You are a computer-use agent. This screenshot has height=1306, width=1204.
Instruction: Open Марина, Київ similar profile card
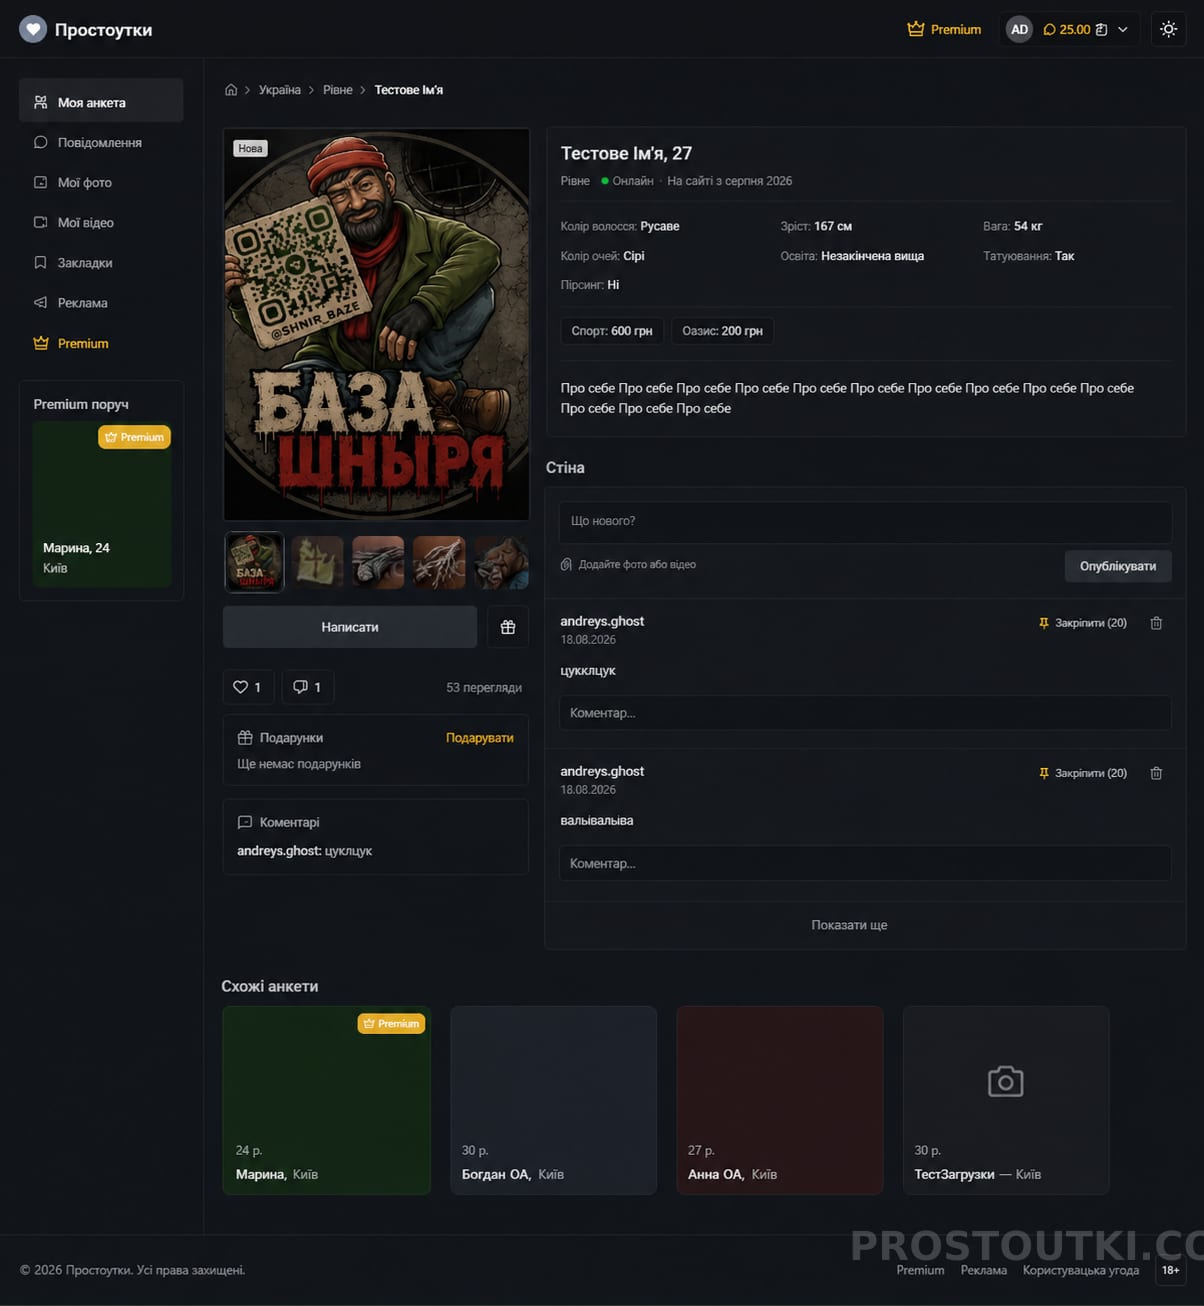327,1100
